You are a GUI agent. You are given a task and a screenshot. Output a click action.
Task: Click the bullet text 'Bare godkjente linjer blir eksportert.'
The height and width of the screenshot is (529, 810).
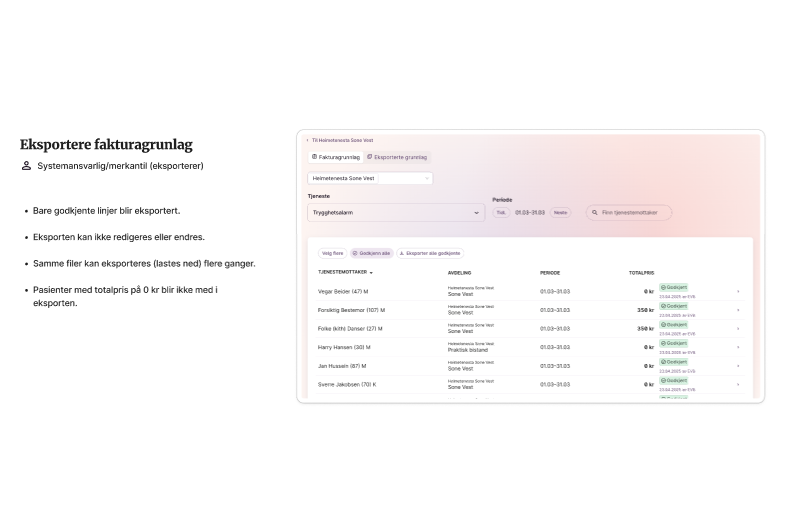tap(106, 211)
